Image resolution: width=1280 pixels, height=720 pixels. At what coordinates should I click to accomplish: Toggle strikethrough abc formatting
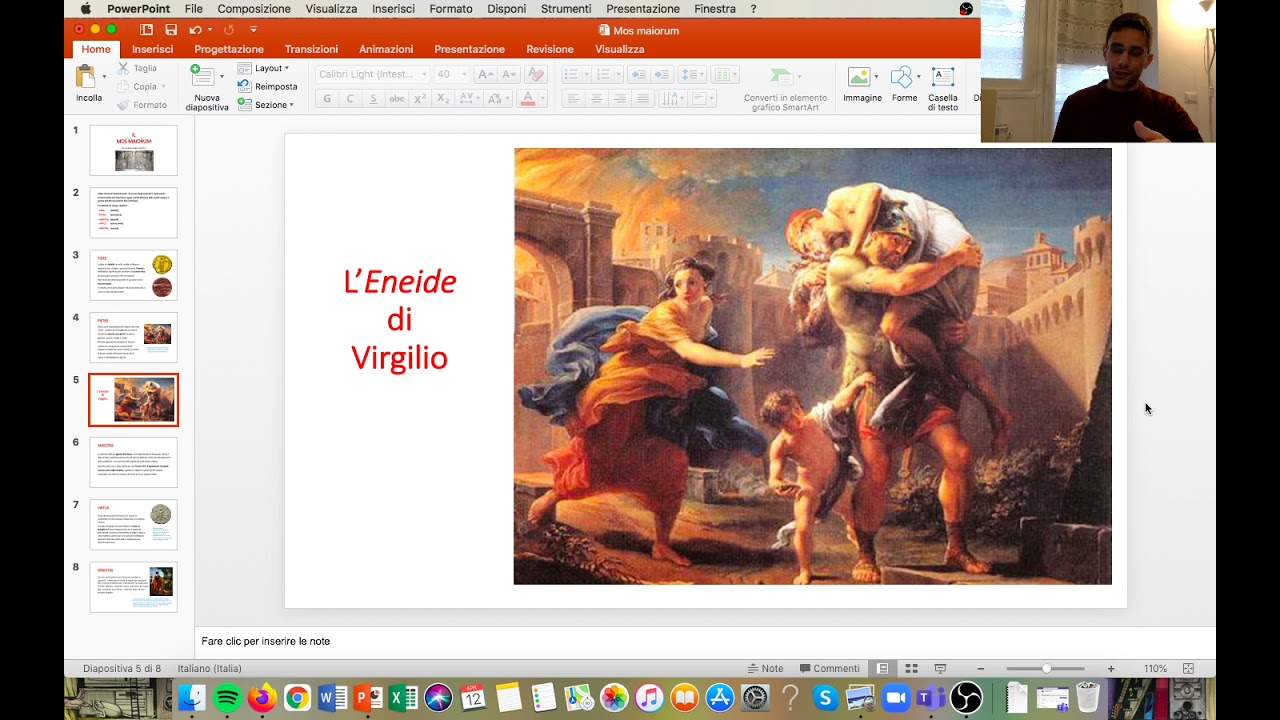click(x=397, y=98)
